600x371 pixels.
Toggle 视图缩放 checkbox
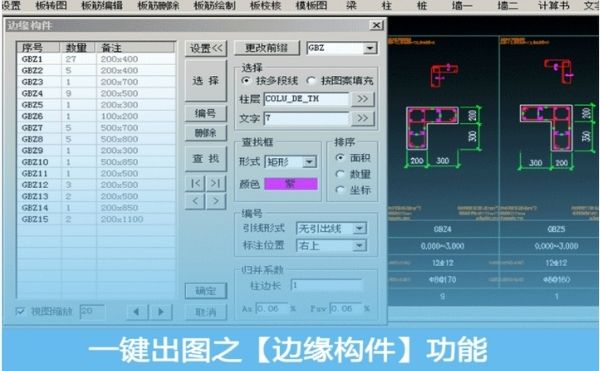(x=20, y=311)
